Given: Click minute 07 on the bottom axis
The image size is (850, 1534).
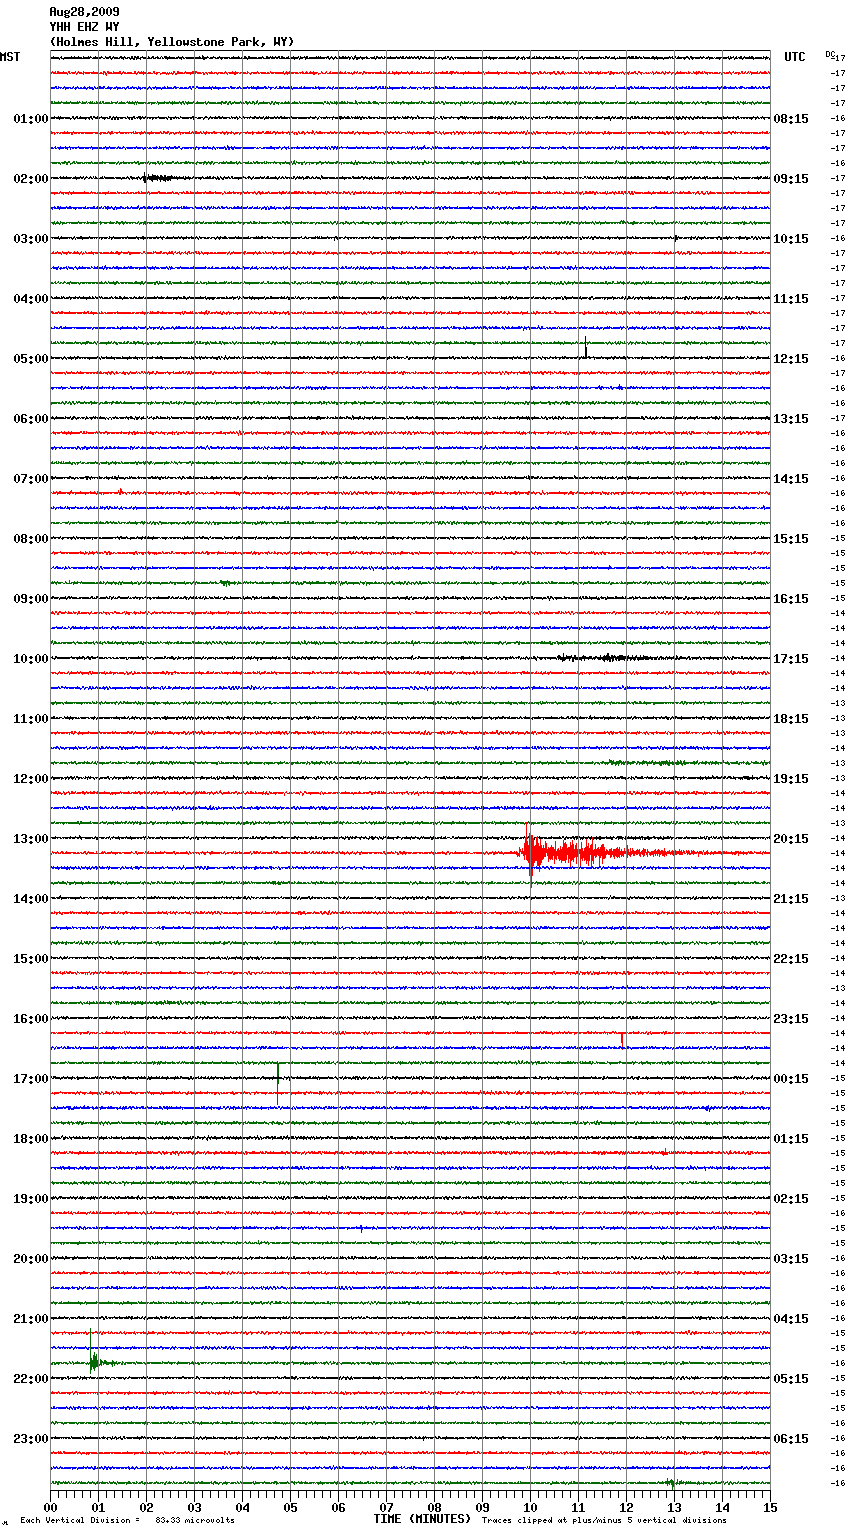Looking at the screenshot, I should (386, 1507).
